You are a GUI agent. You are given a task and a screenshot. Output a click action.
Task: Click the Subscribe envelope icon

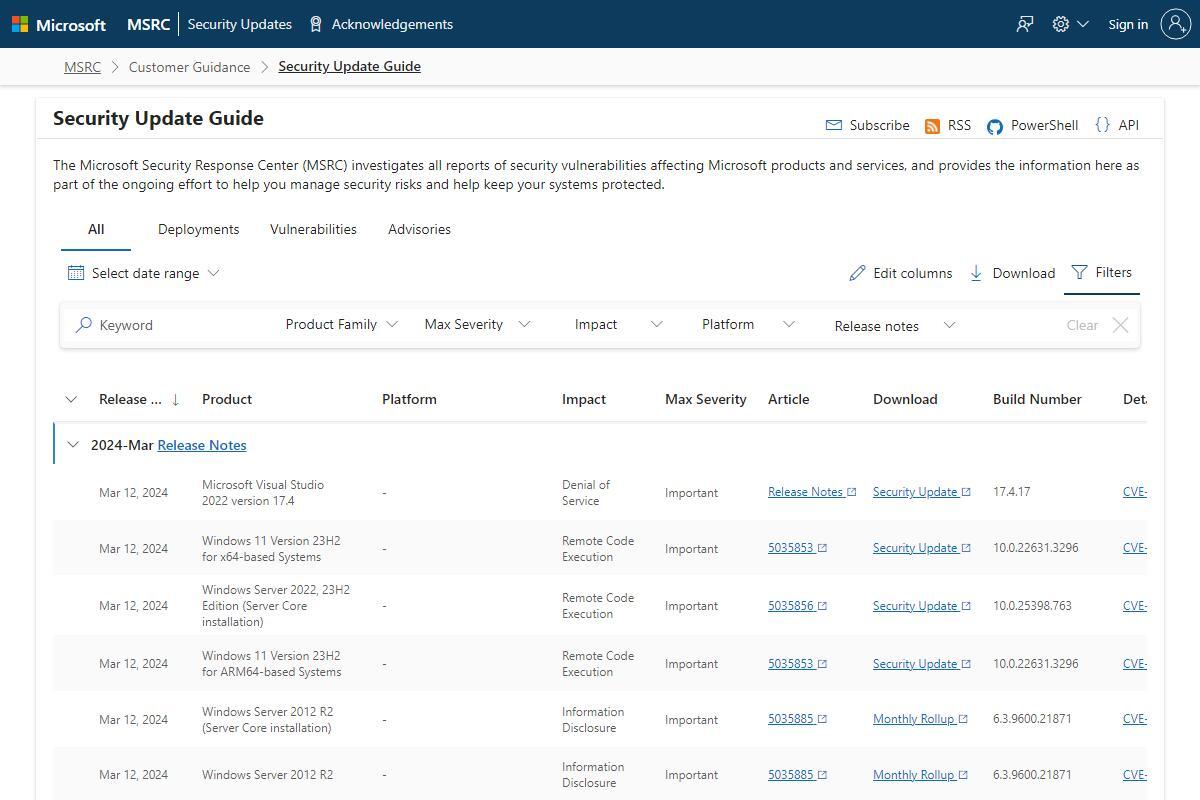(834, 125)
